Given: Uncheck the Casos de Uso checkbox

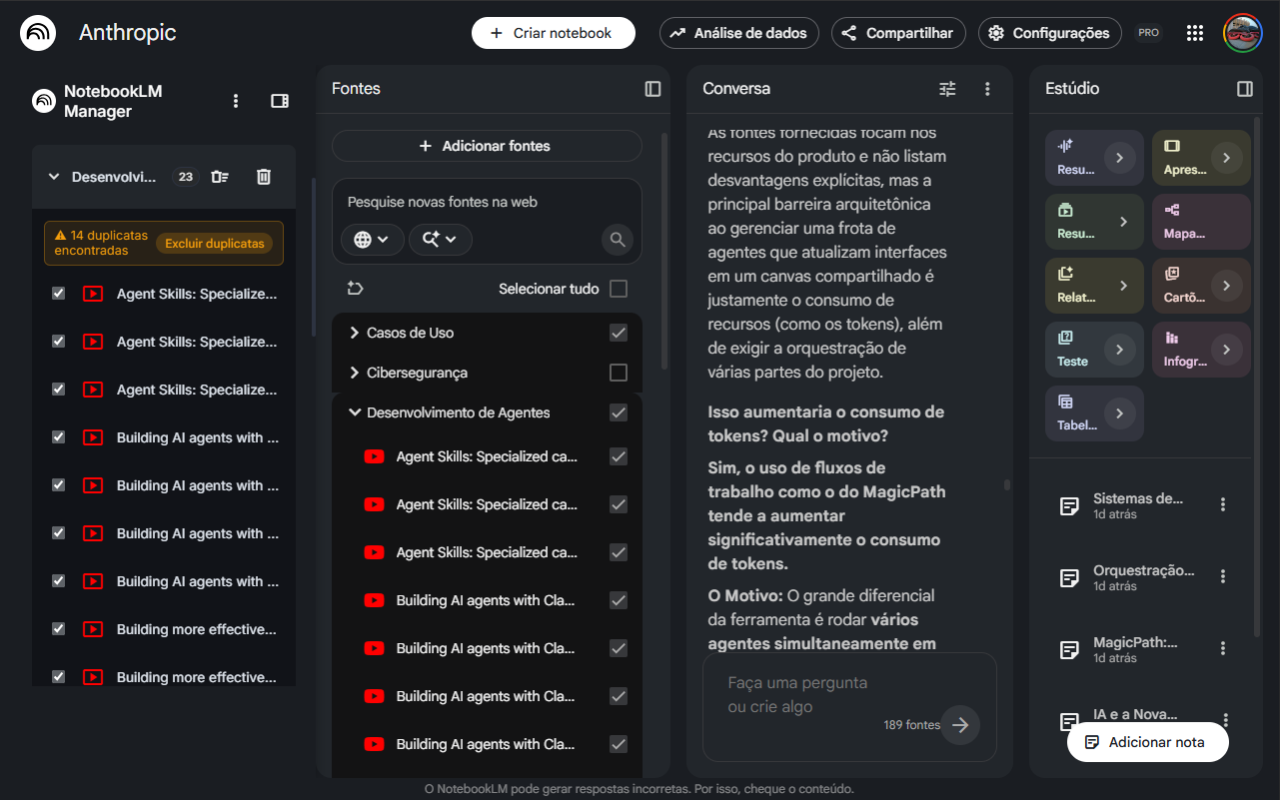Looking at the screenshot, I should click(x=619, y=333).
